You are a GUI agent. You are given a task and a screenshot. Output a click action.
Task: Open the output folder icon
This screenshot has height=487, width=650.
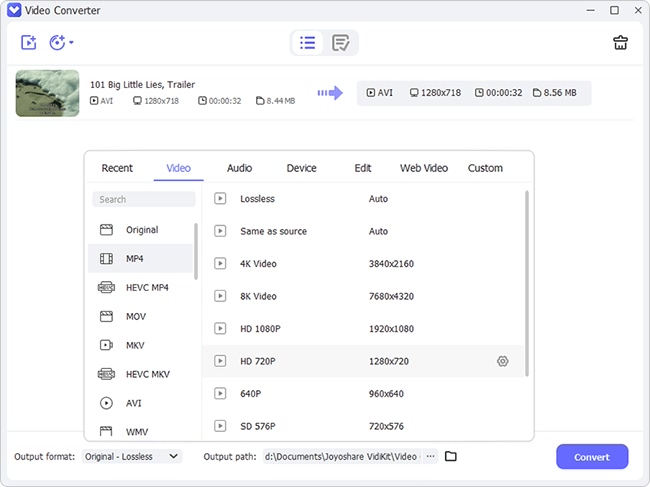coord(451,456)
